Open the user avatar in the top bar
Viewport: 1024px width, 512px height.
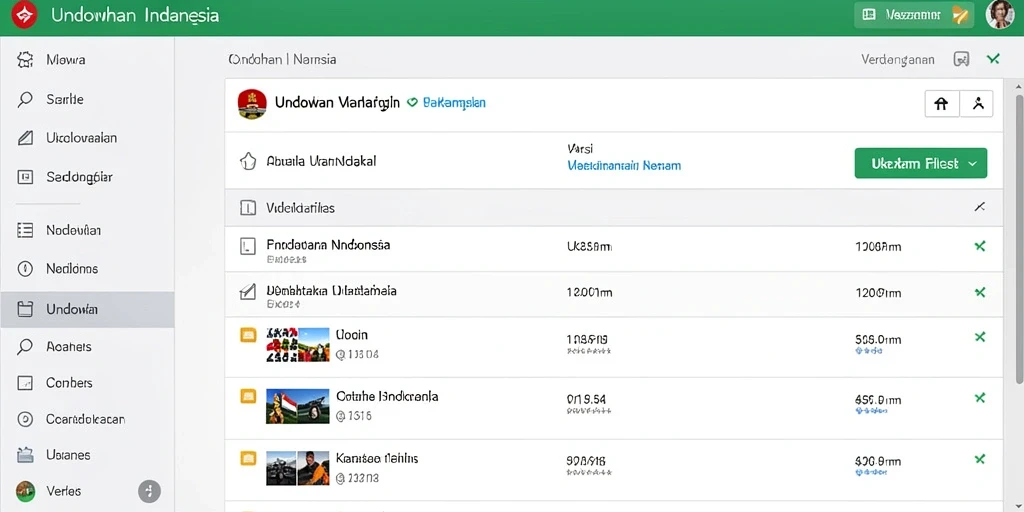coord(1000,14)
